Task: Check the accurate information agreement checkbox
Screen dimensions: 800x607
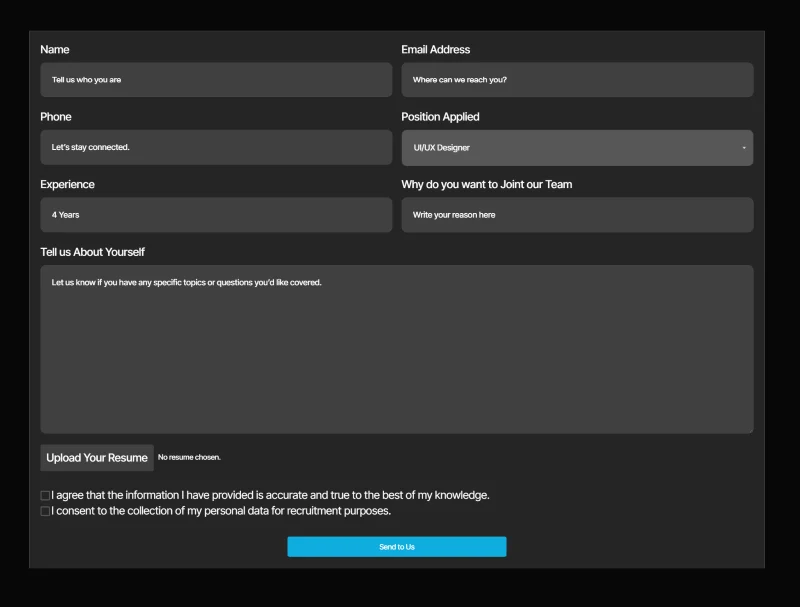Action: click(45, 495)
